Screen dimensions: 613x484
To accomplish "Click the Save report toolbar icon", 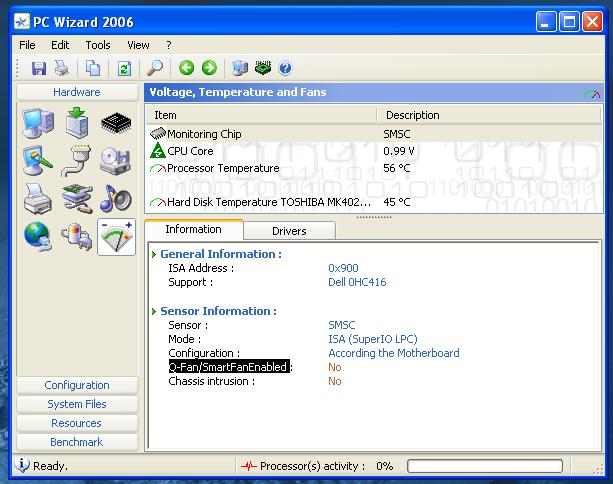I will click(x=39, y=68).
